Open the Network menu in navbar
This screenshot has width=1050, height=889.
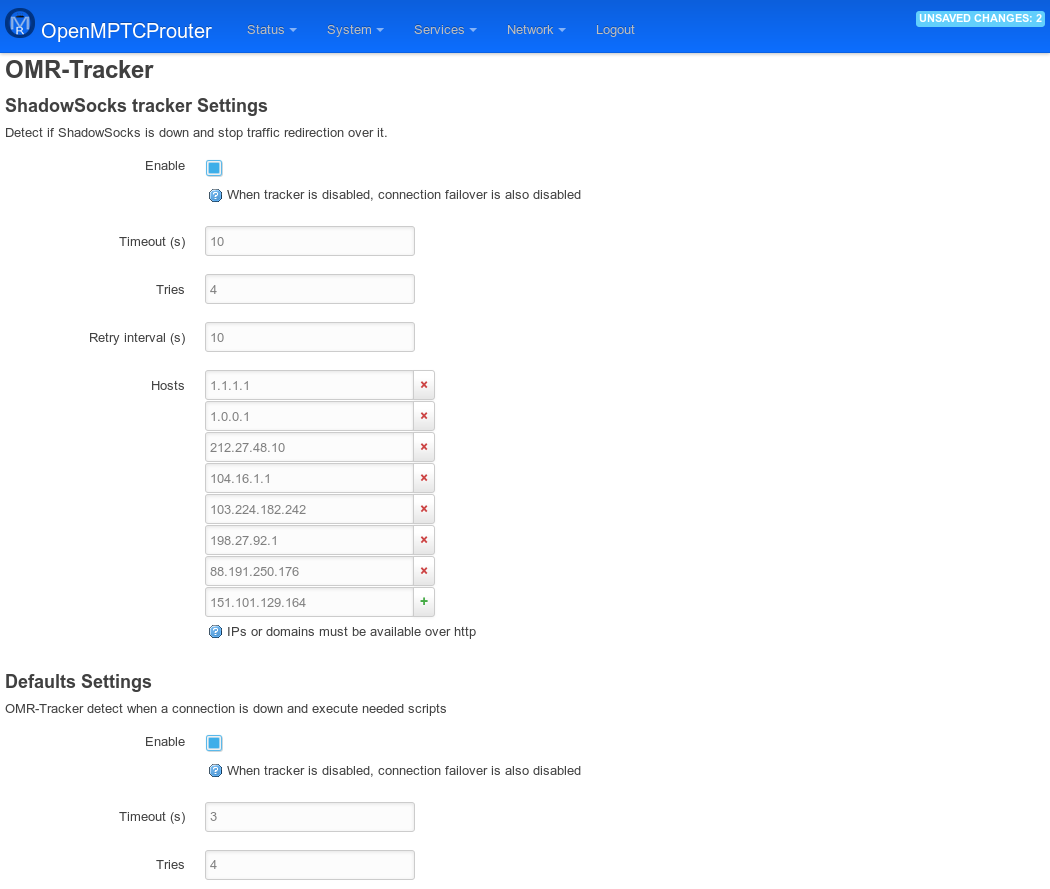coord(536,30)
